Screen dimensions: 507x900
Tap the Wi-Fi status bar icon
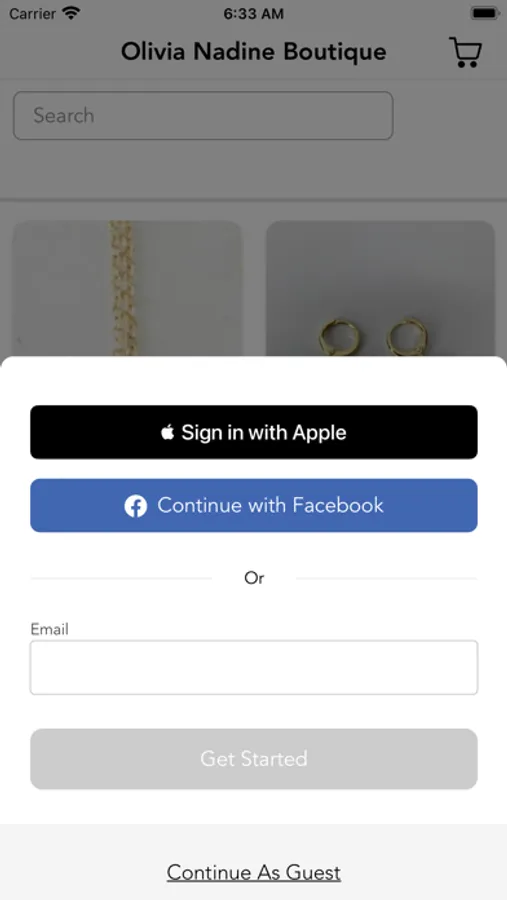(x=72, y=13)
